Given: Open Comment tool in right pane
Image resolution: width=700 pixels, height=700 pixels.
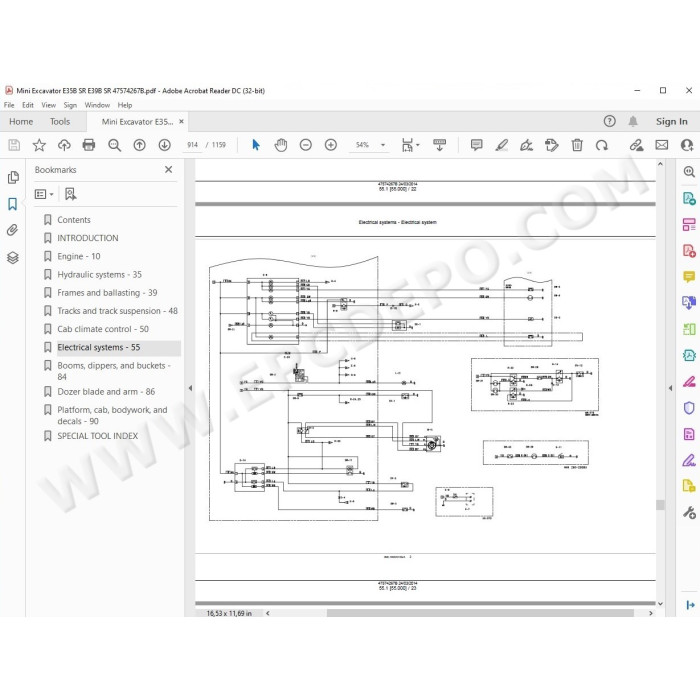Looking at the screenshot, I should 689,277.
